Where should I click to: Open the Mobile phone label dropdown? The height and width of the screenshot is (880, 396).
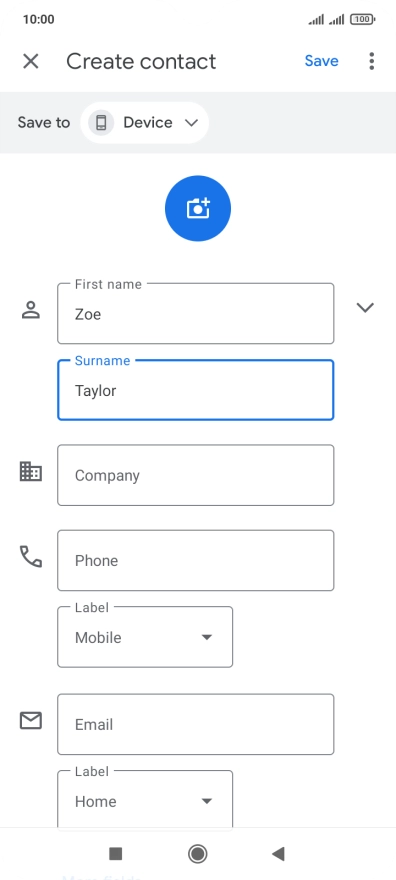145,637
